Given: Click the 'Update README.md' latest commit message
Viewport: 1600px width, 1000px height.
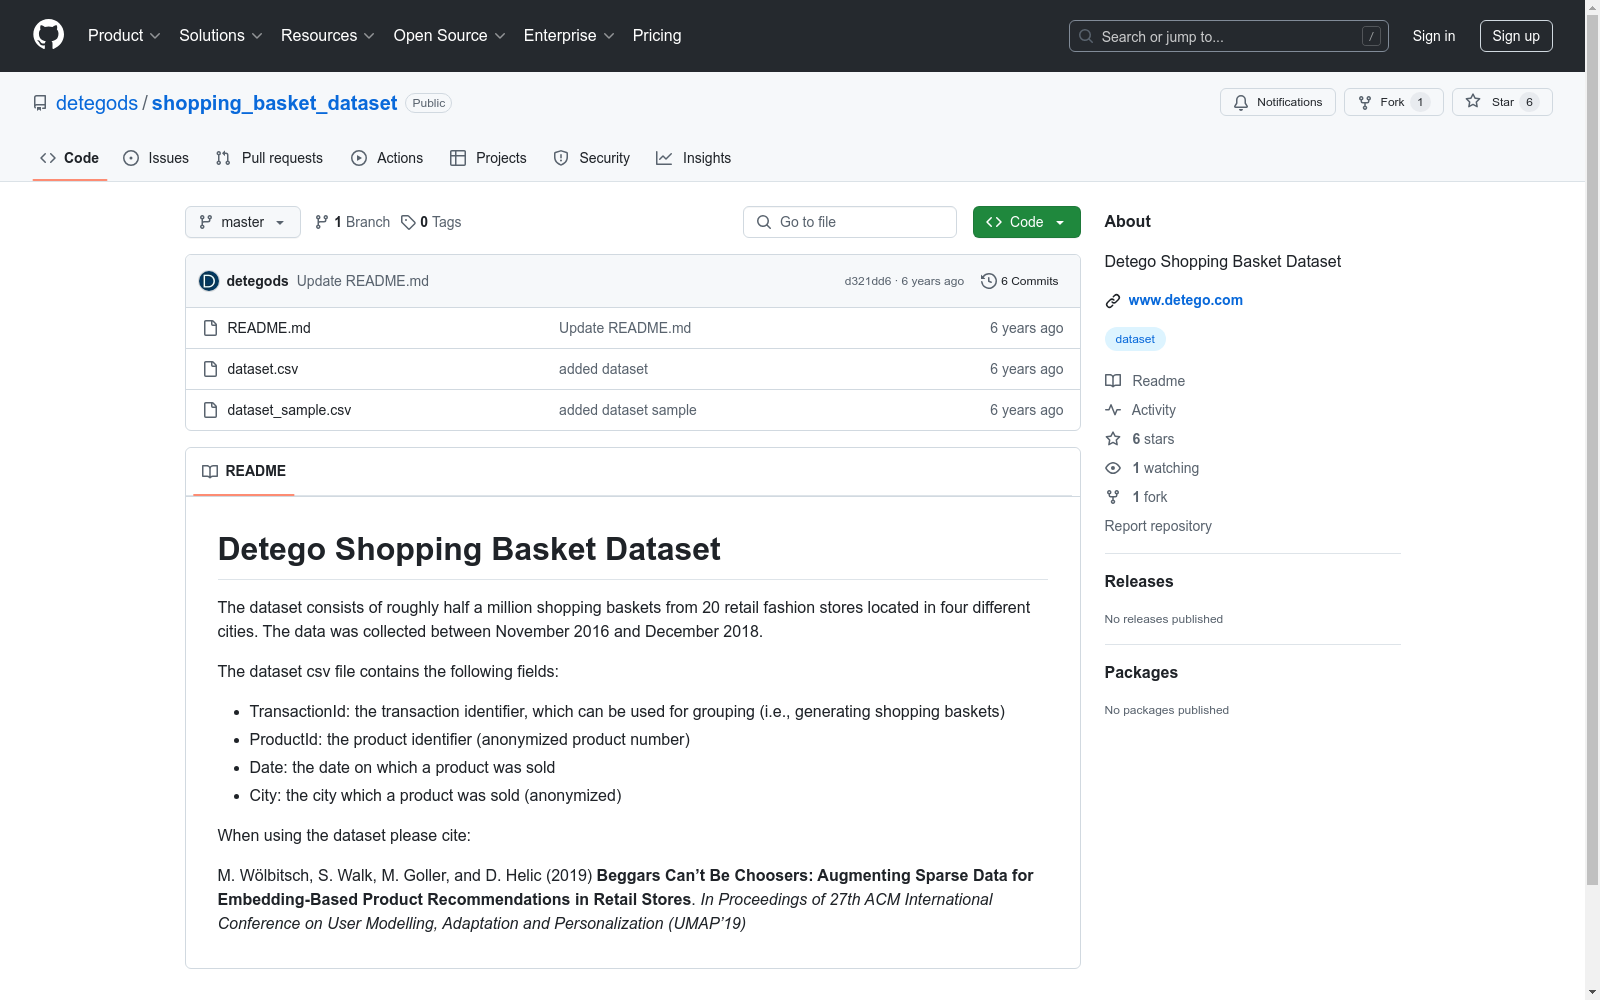Looking at the screenshot, I should pos(363,281).
